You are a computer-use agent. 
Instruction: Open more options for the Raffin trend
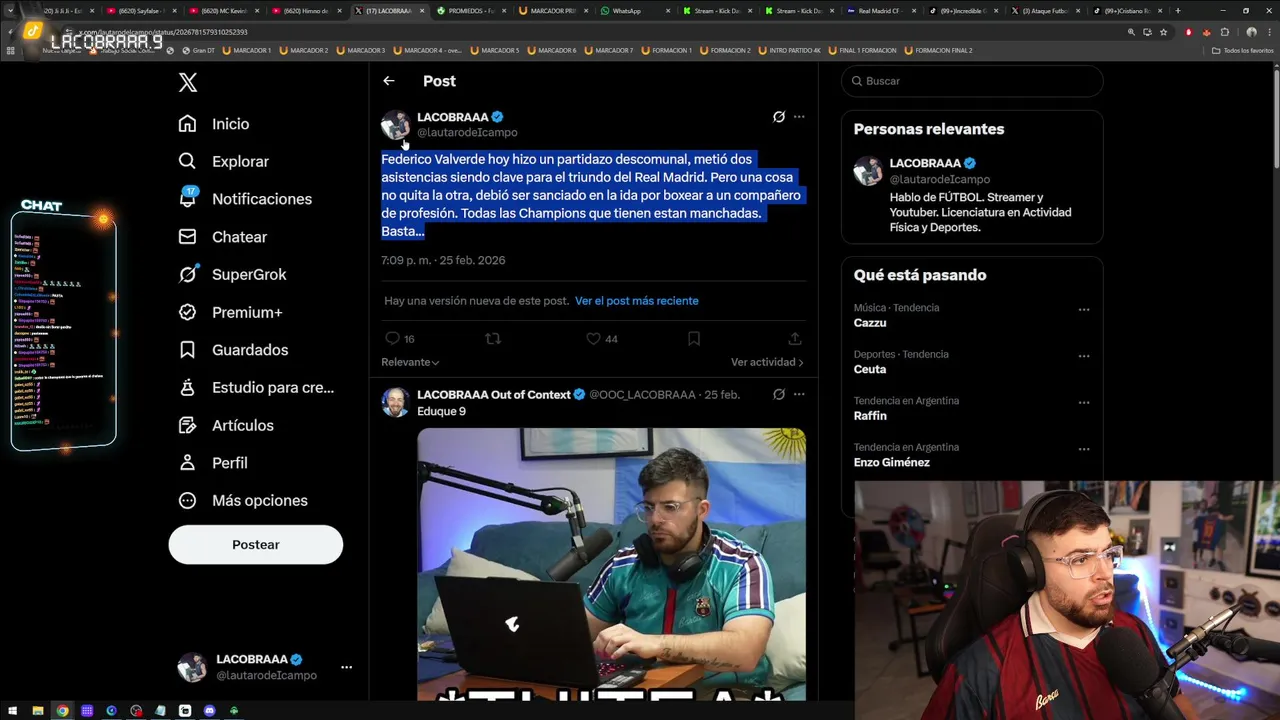pyautogui.click(x=1084, y=403)
